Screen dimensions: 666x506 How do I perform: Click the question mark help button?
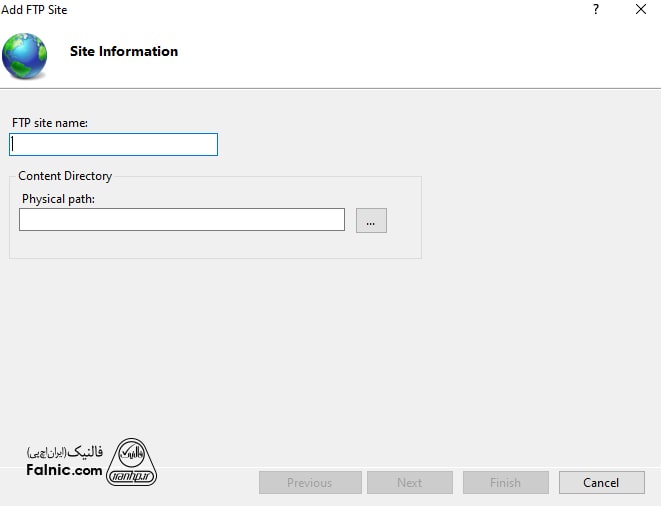(596, 10)
